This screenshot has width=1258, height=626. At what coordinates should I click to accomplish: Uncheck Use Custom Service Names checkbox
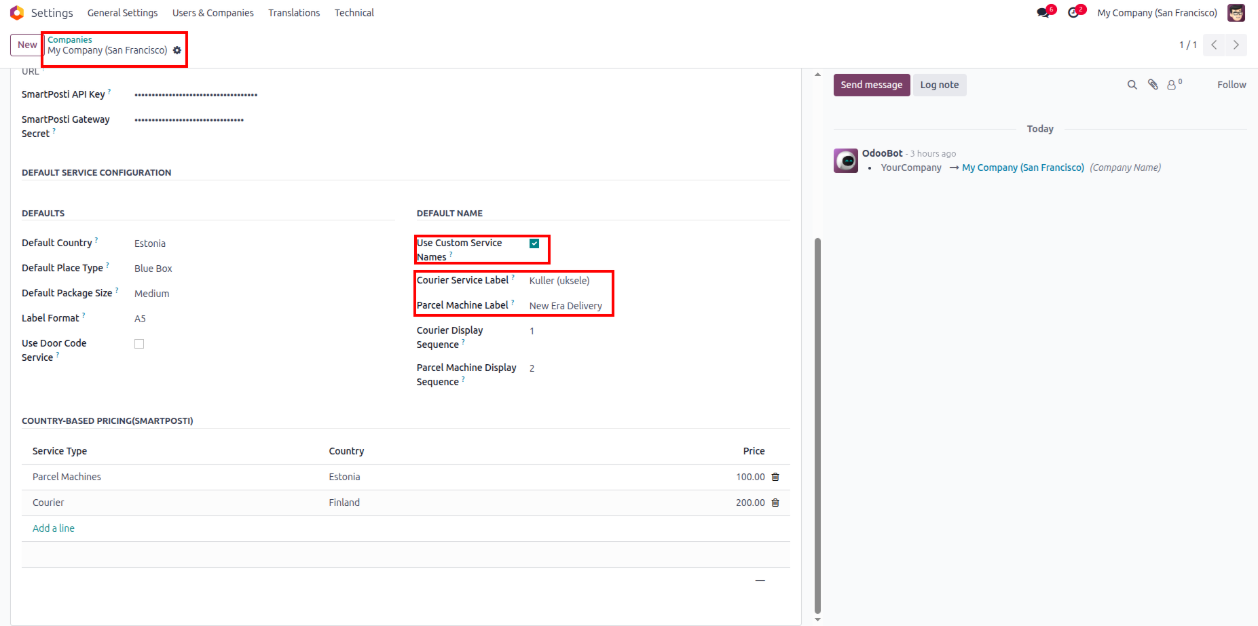(x=534, y=243)
